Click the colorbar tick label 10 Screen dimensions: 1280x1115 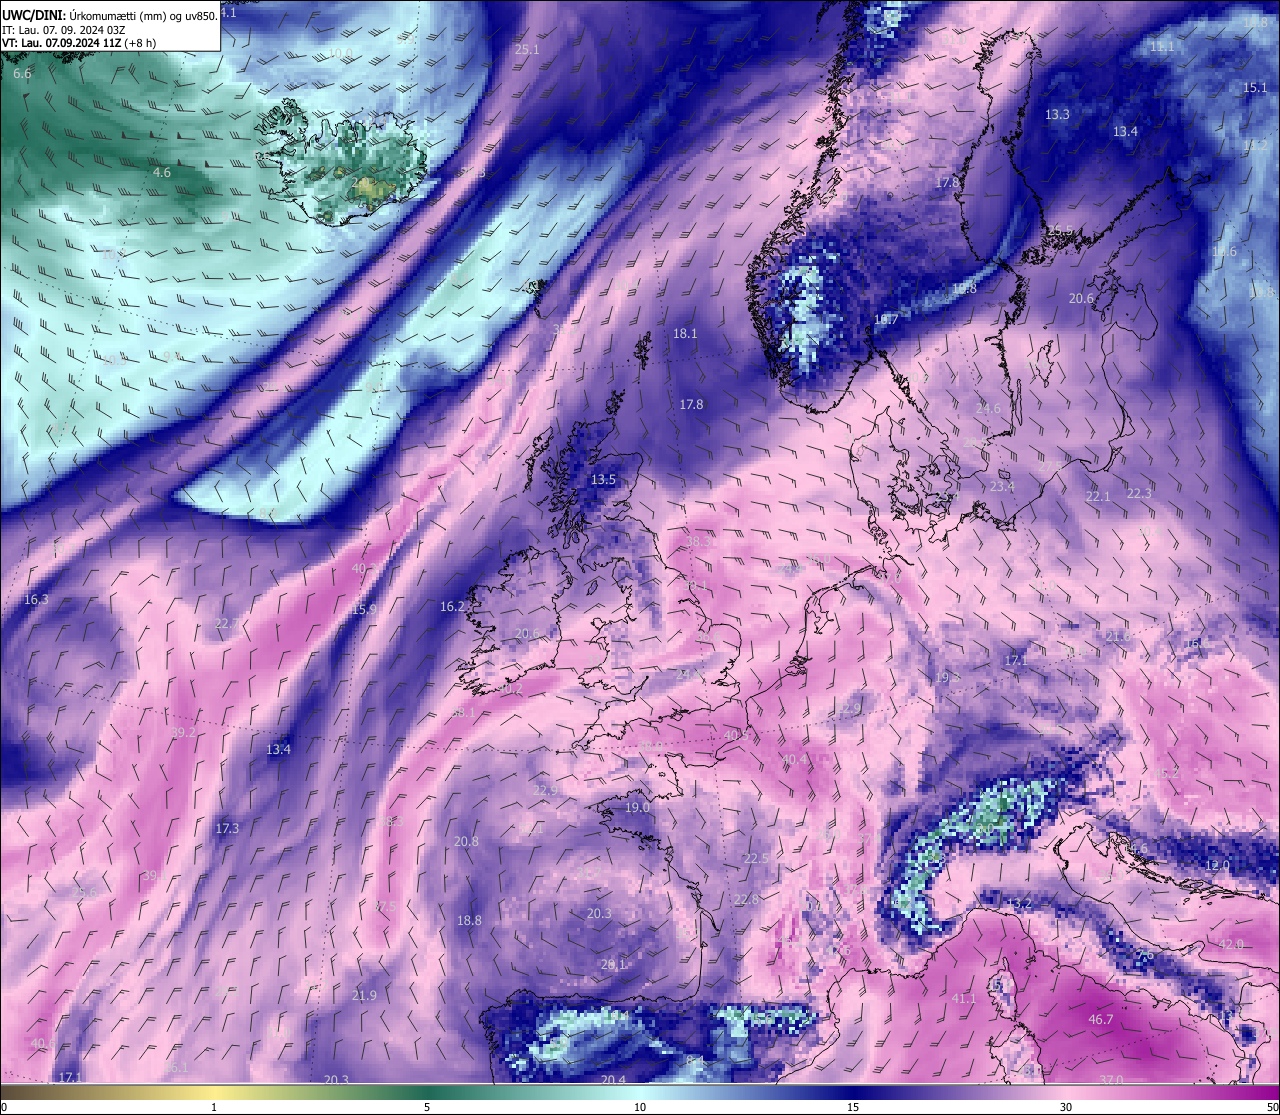[x=639, y=1107]
